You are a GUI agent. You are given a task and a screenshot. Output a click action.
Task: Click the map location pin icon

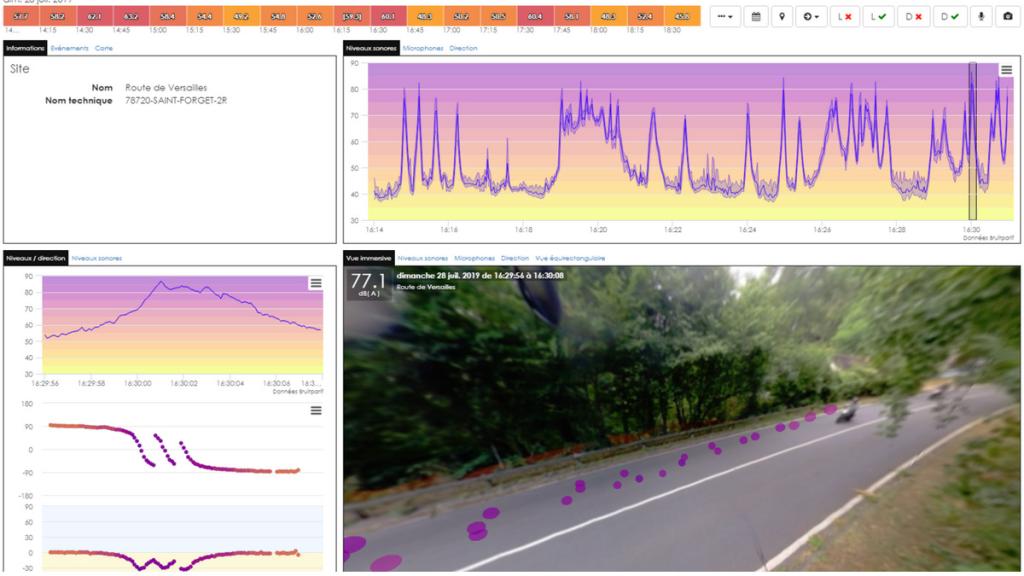click(782, 17)
